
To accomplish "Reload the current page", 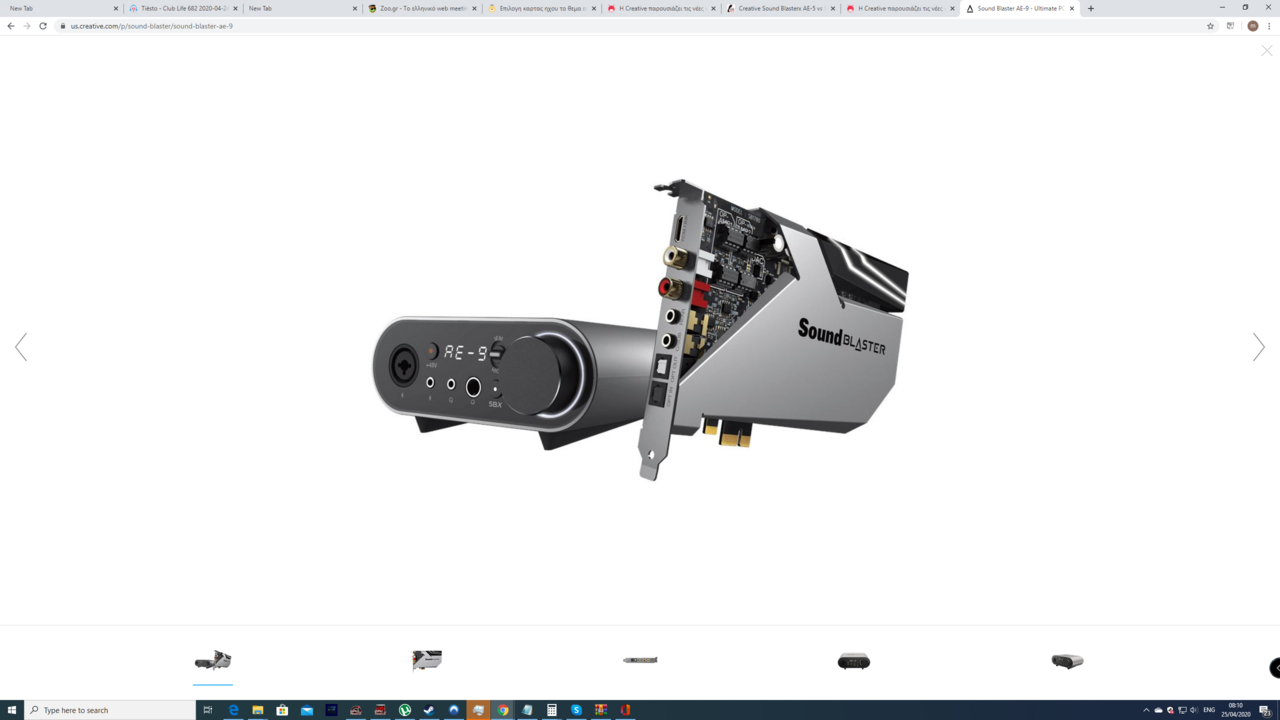I will tap(43, 26).
